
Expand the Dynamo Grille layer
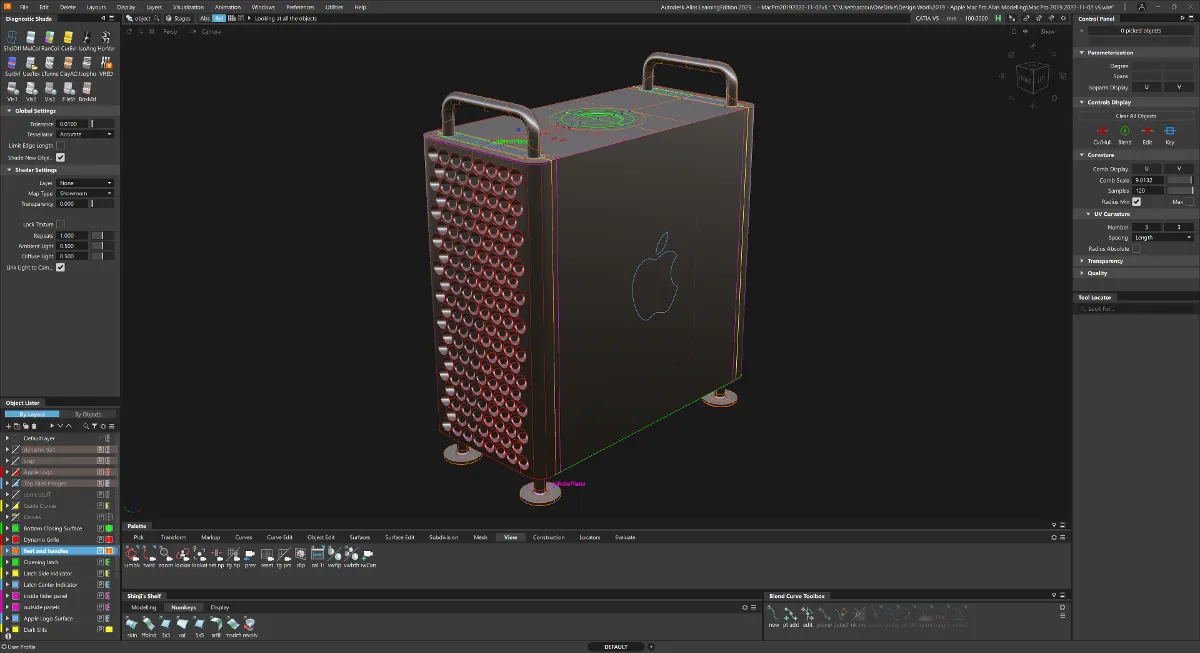coord(7,539)
